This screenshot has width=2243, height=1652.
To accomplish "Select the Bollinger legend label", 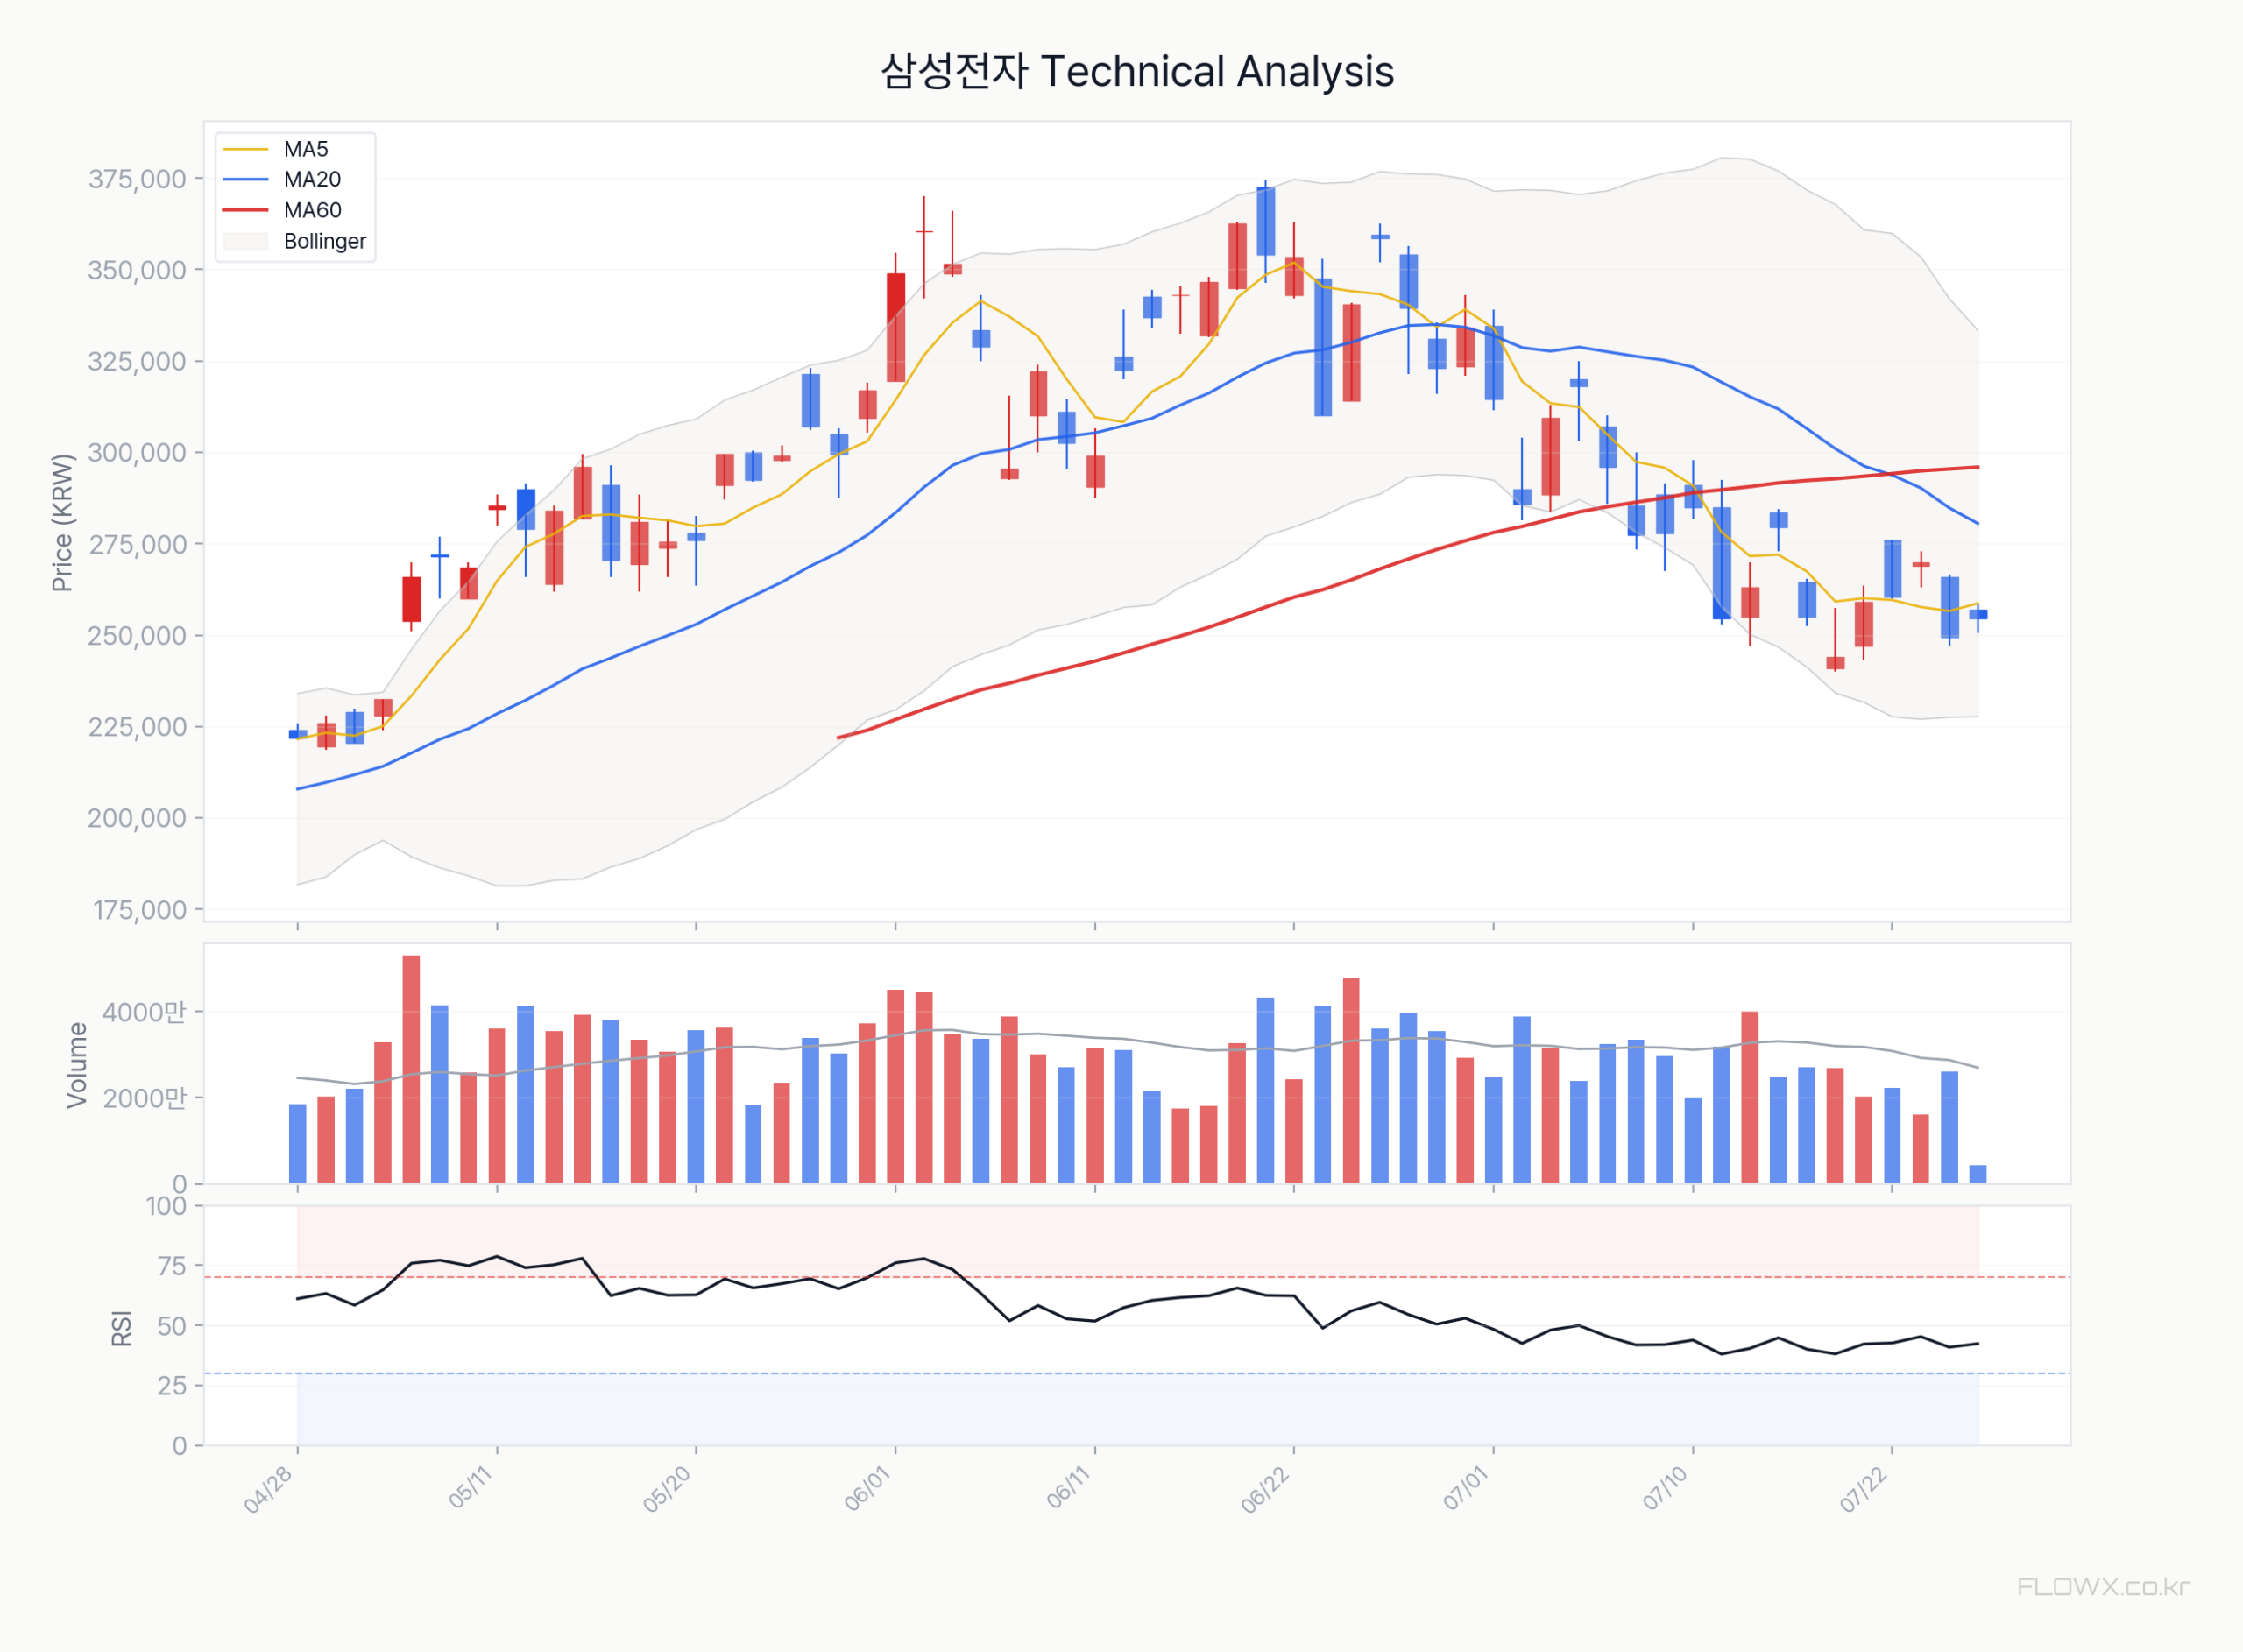I will [x=325, y=241].
